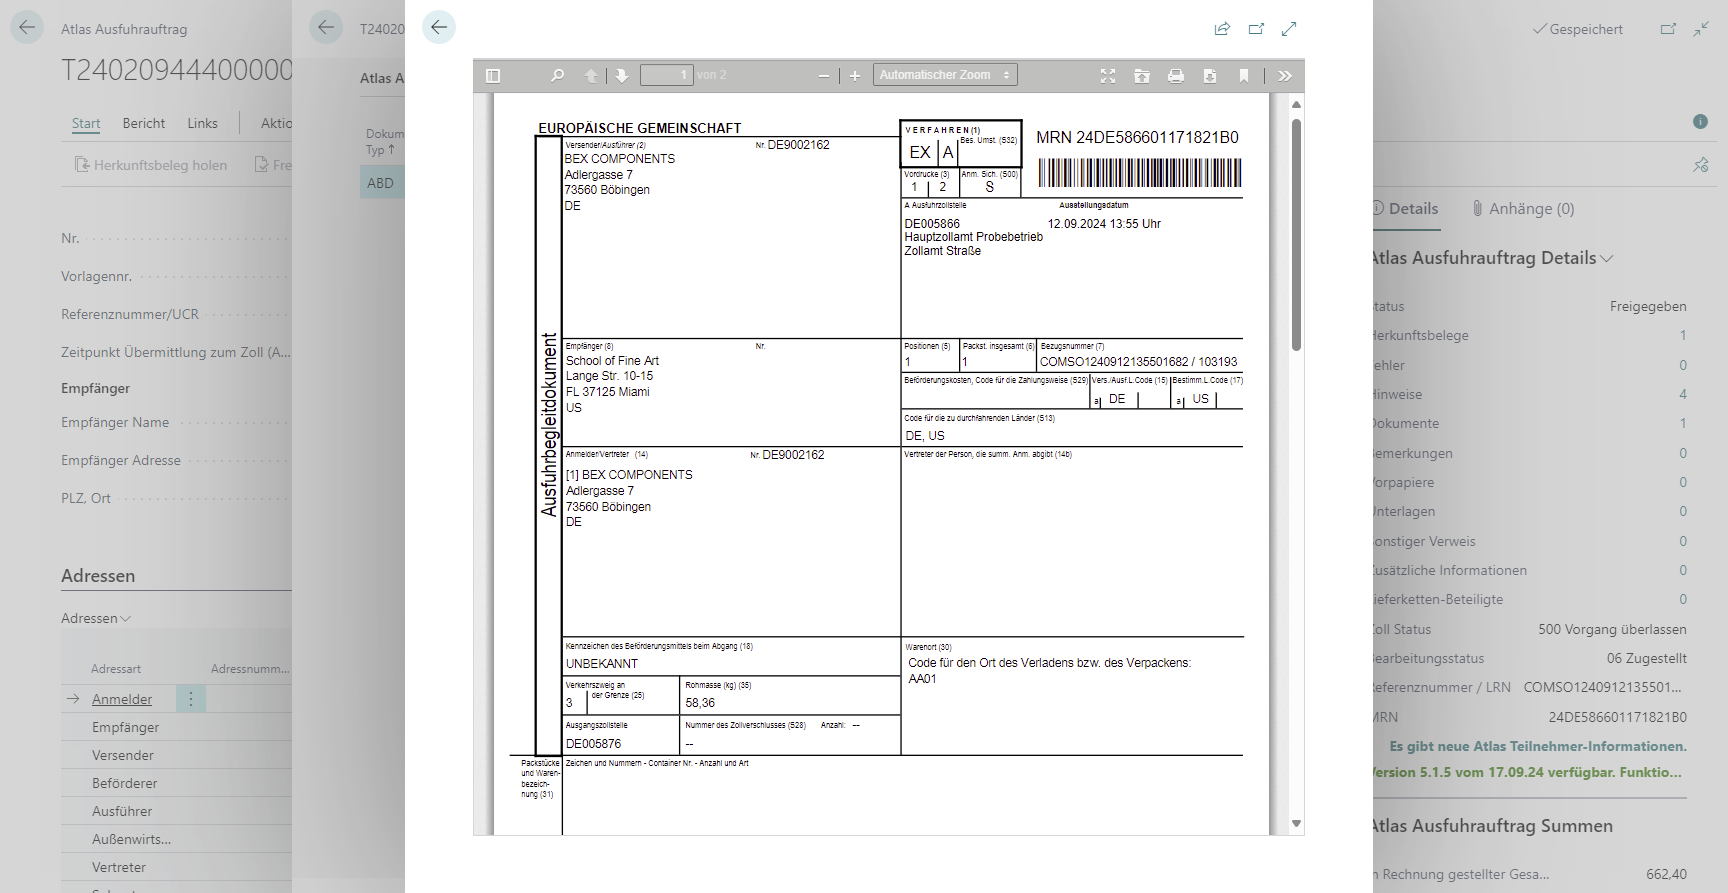The height and width of the screenshot is (893, 1728).
Task: Select the ABD document row
Action: pos(380,183)
